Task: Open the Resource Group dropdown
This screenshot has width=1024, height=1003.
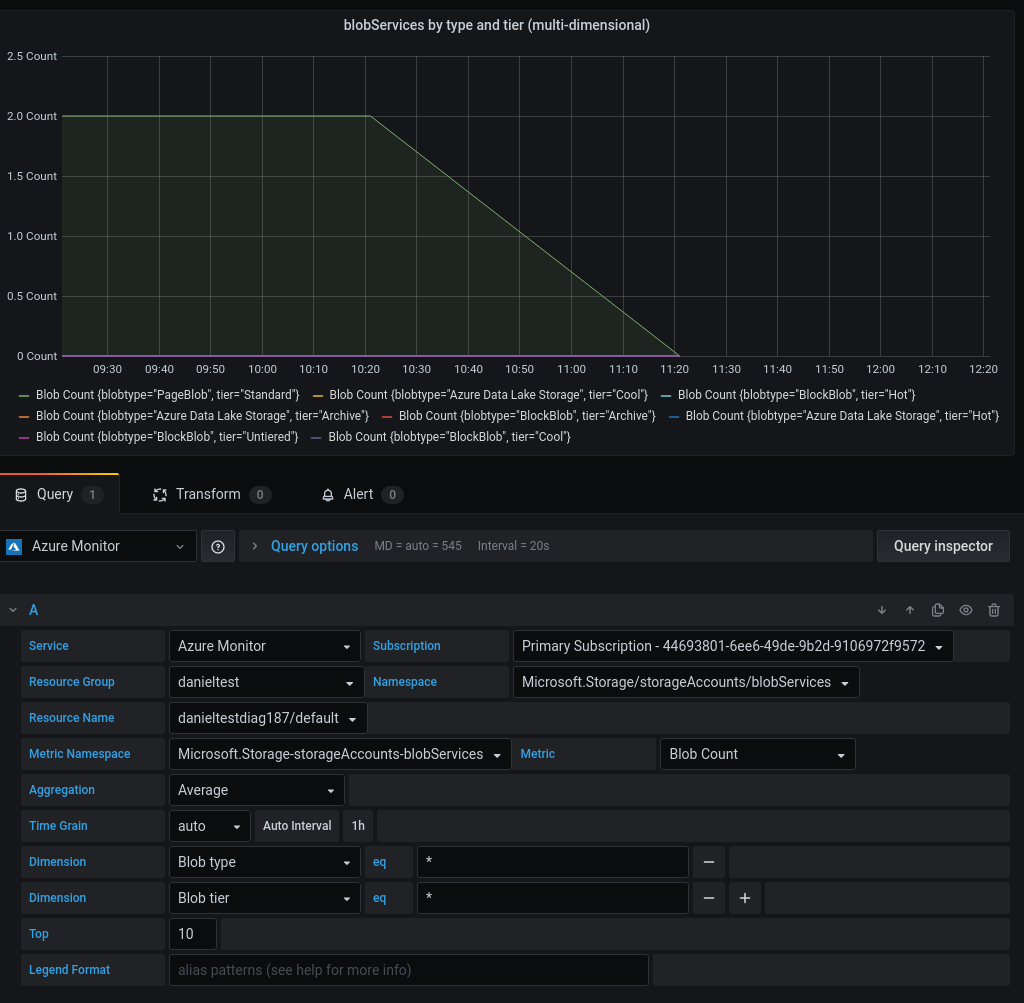Action: pos(266,682)
